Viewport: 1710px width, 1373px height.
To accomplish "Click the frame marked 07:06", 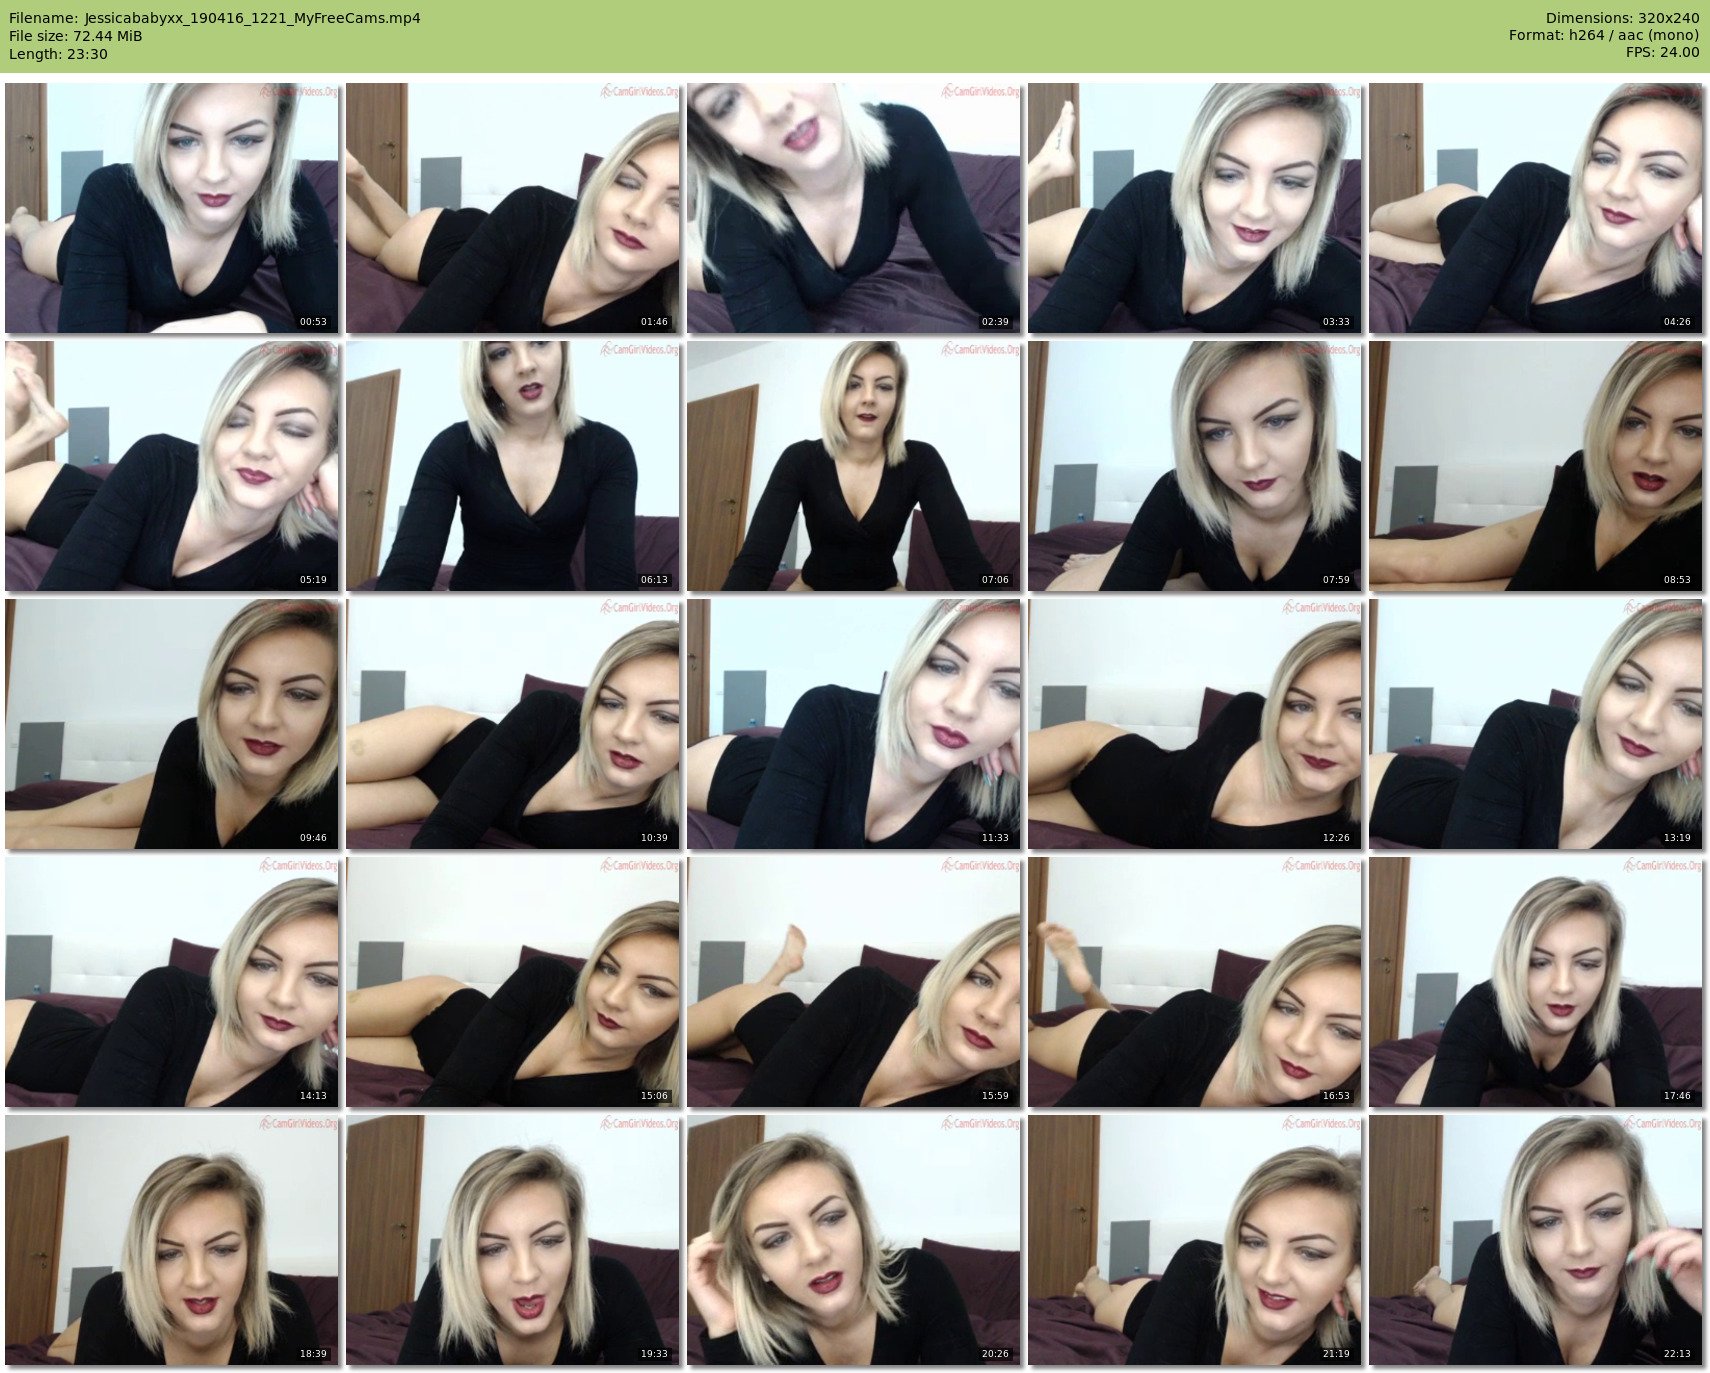I will click(x=854, y=466).
